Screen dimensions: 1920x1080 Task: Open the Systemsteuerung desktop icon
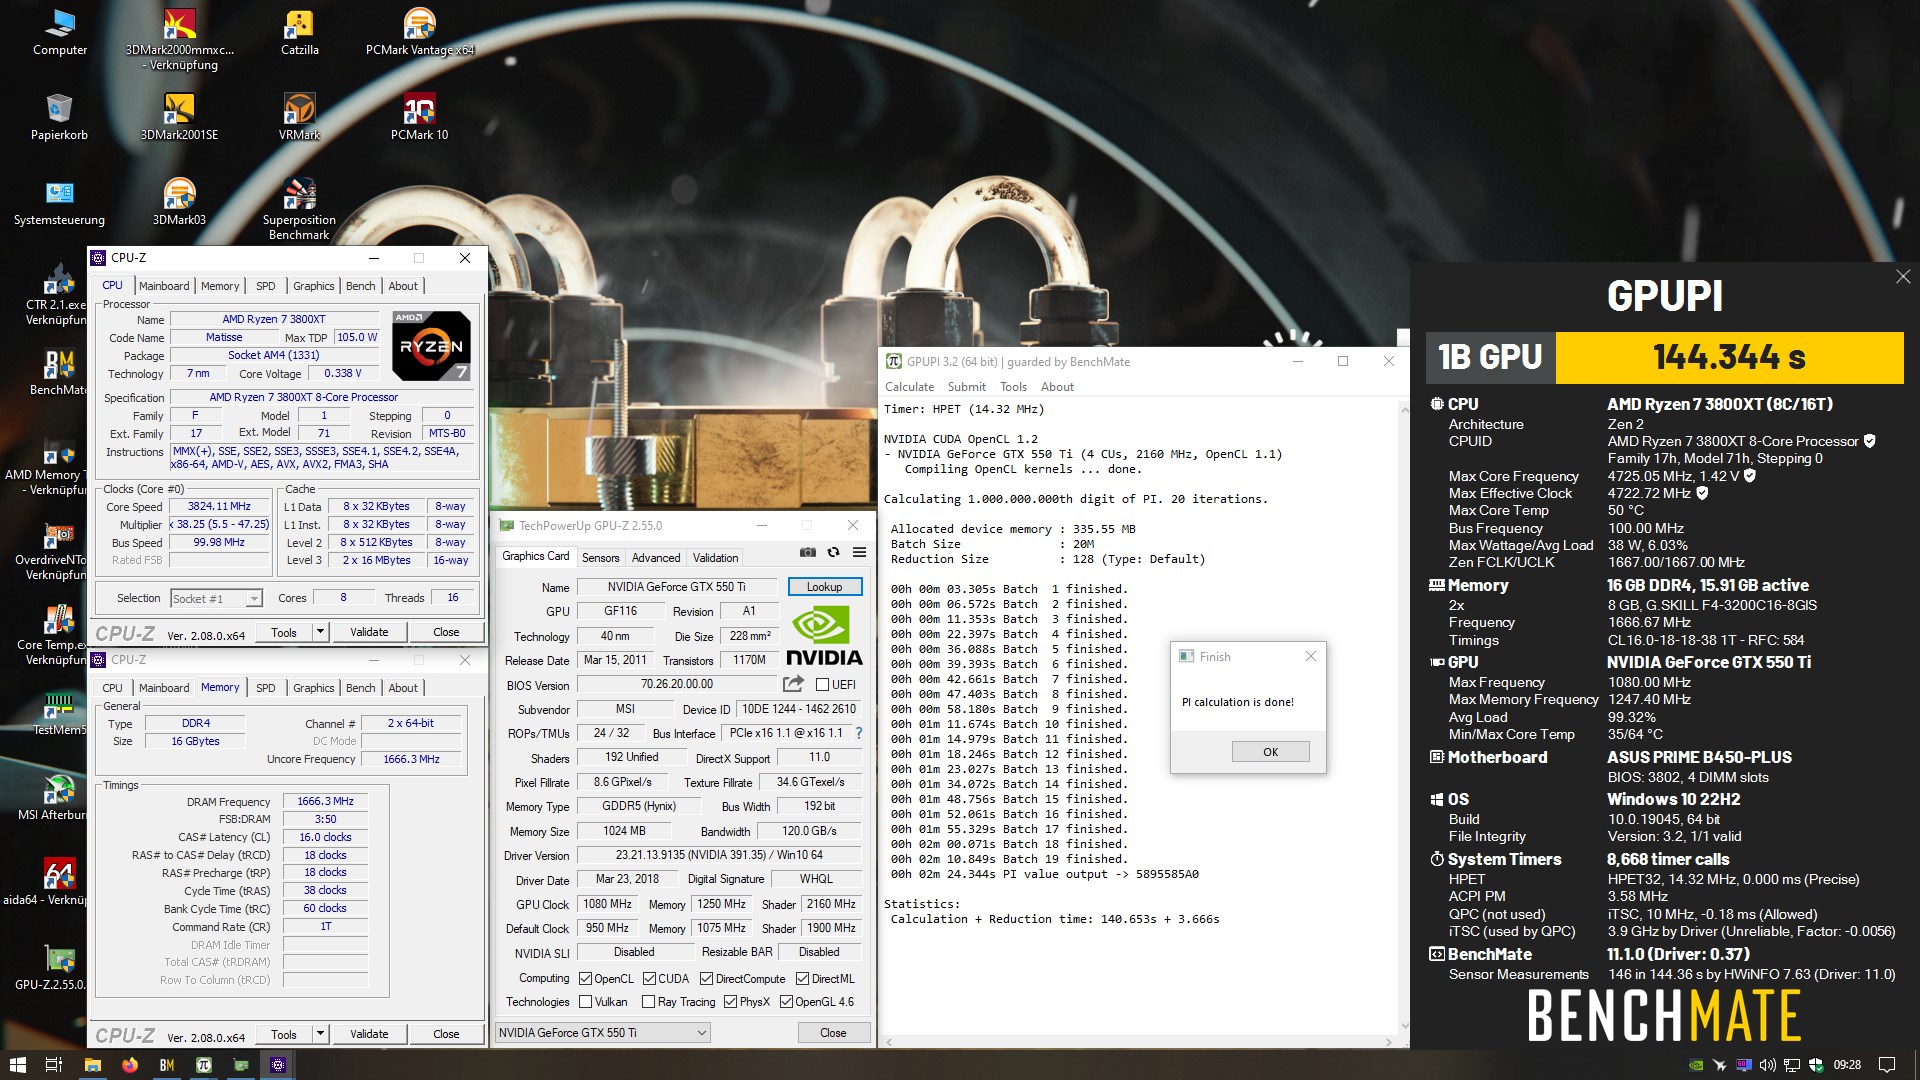click(x=59, y=202)
